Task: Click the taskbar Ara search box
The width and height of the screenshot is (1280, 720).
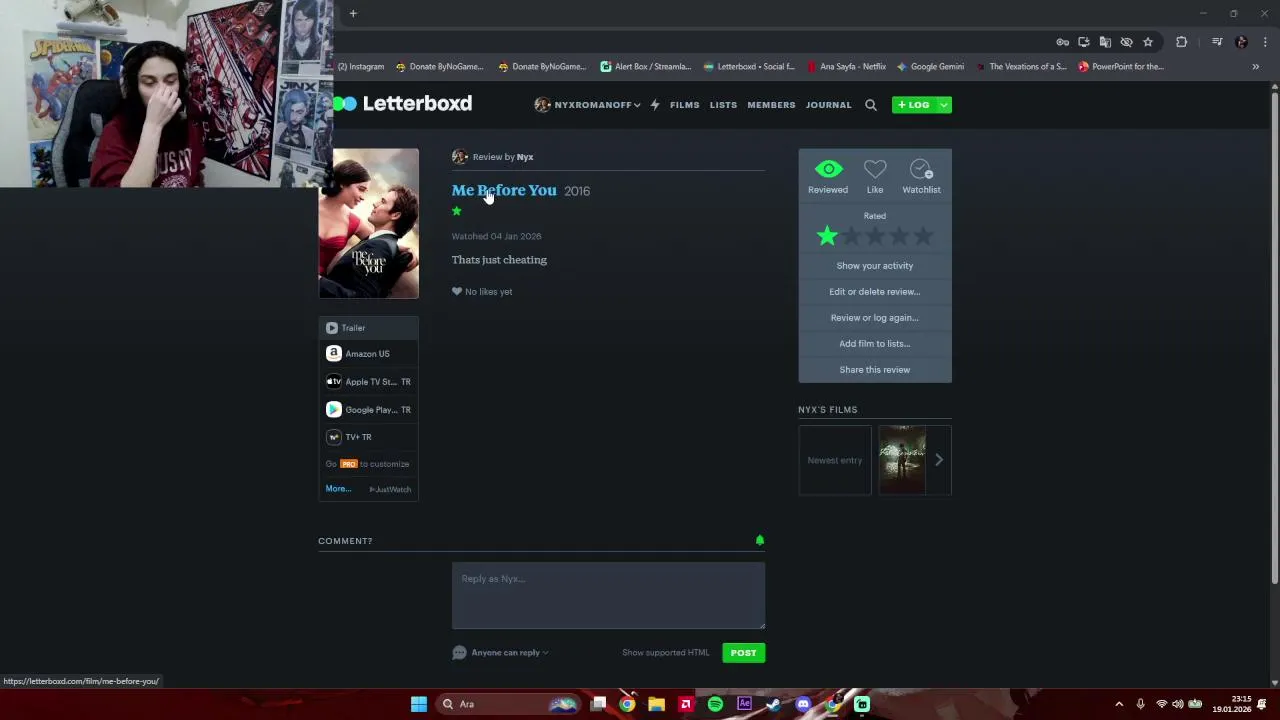Action: point(510,704)
